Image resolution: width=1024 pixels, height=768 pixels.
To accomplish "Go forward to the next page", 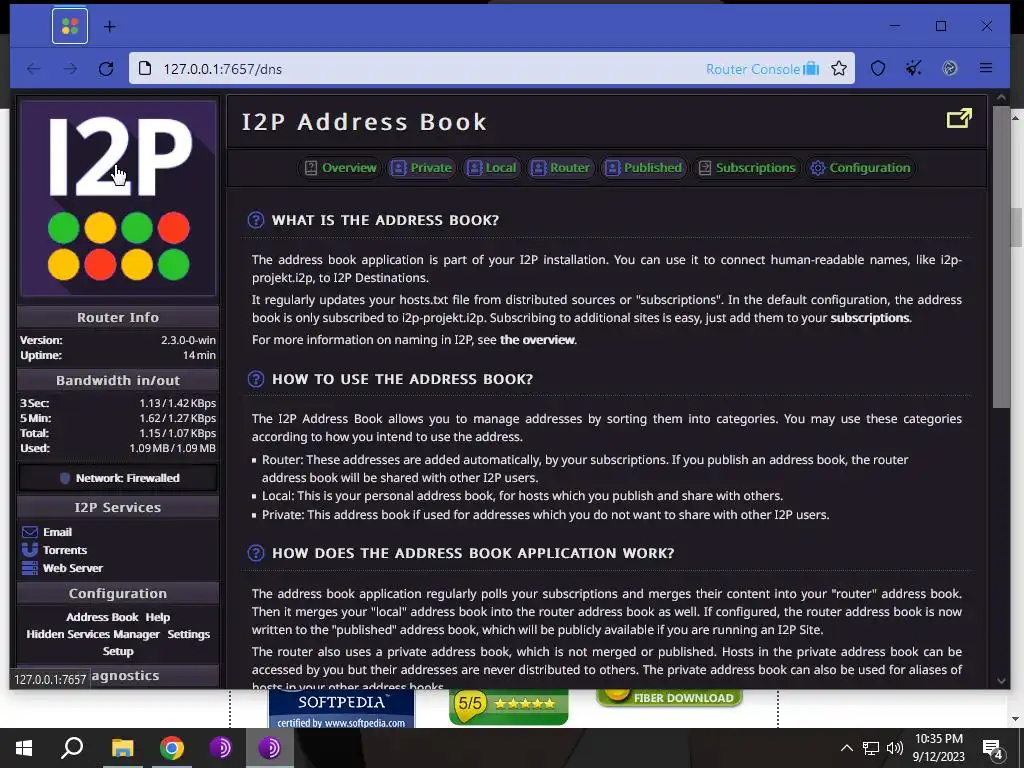I will [x=70, y=69].
